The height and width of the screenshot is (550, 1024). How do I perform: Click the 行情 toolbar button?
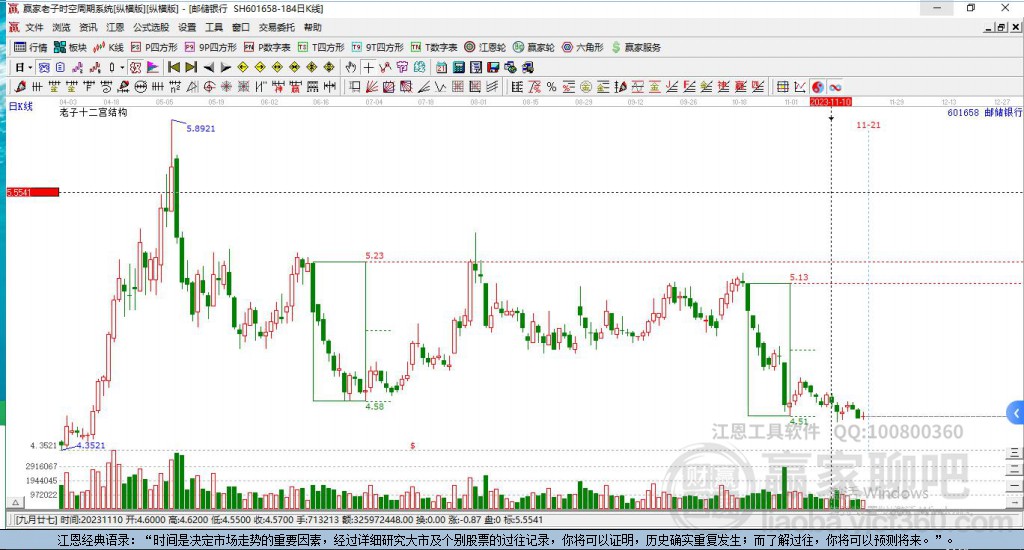point(31,47)
